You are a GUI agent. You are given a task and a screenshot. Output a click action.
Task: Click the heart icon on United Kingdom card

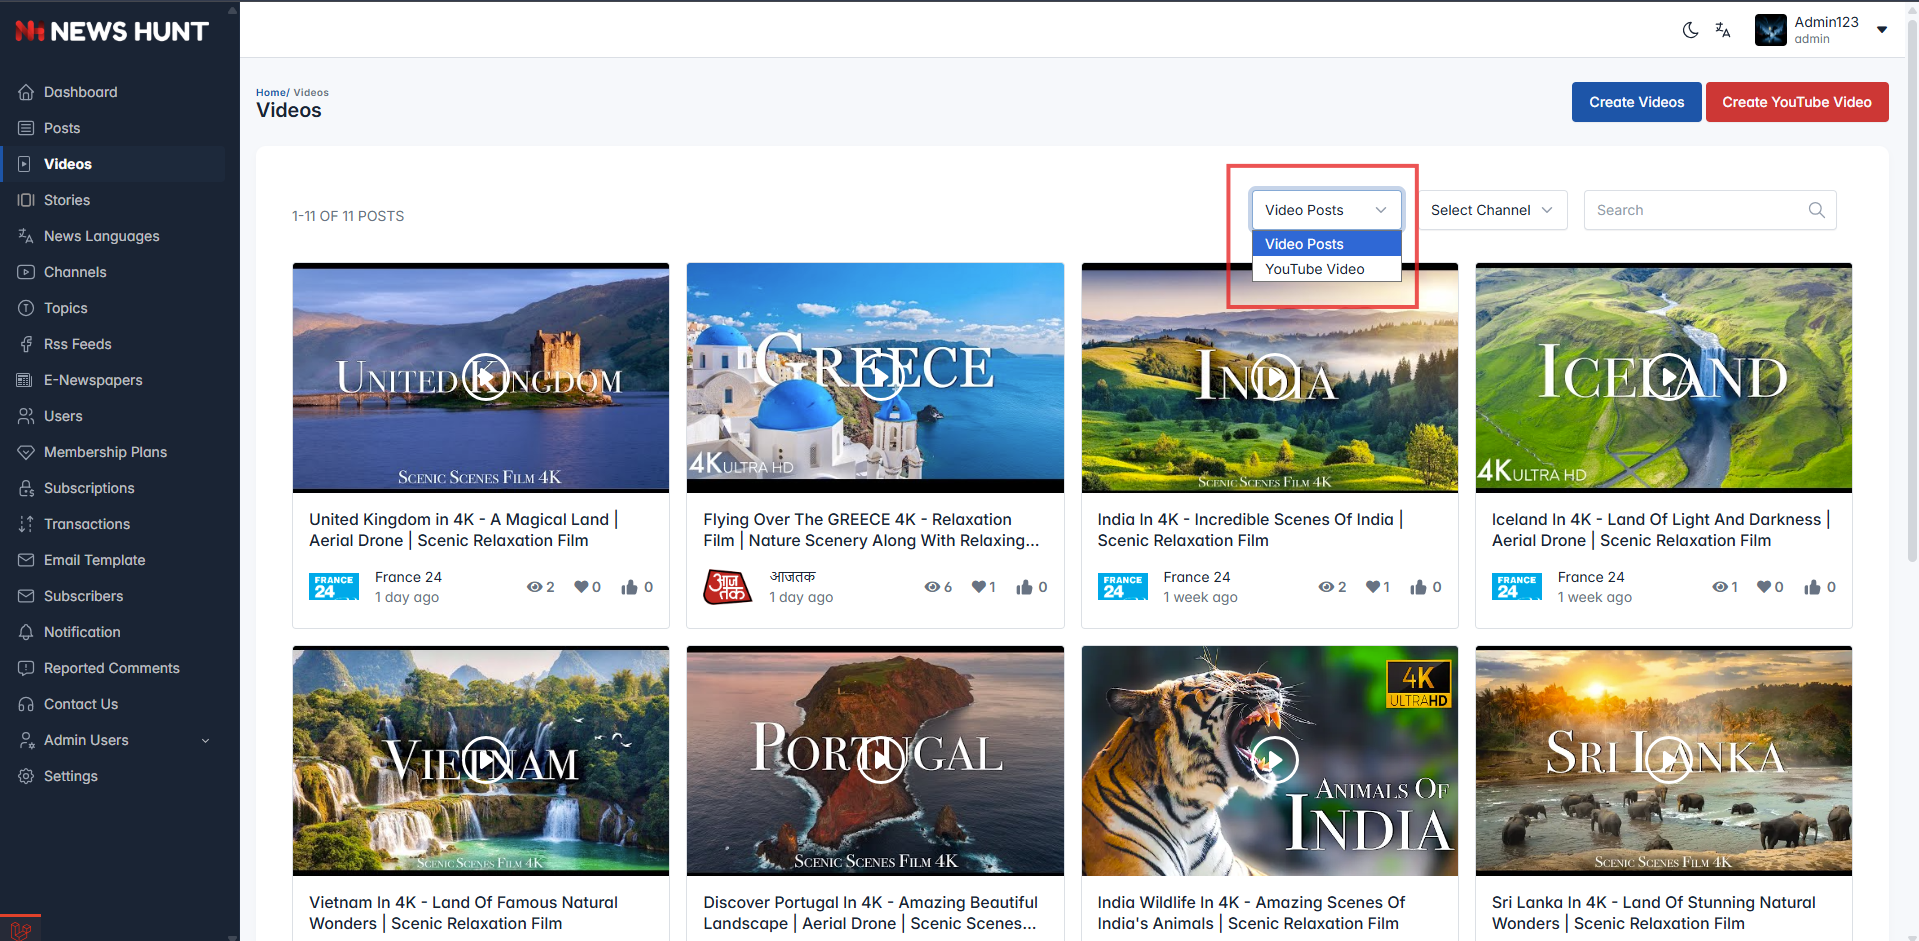click(581, 587)
